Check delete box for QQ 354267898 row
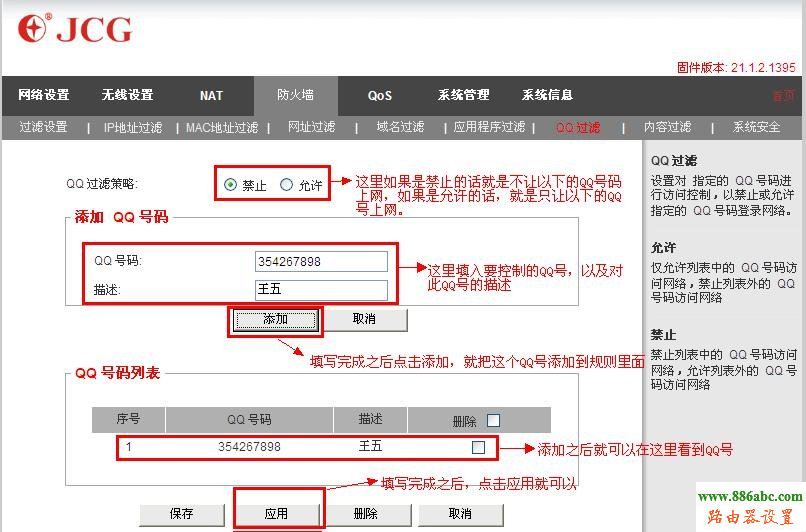This screenshot has width=806, height=532. pyautogui.click(x=479, y=448)
